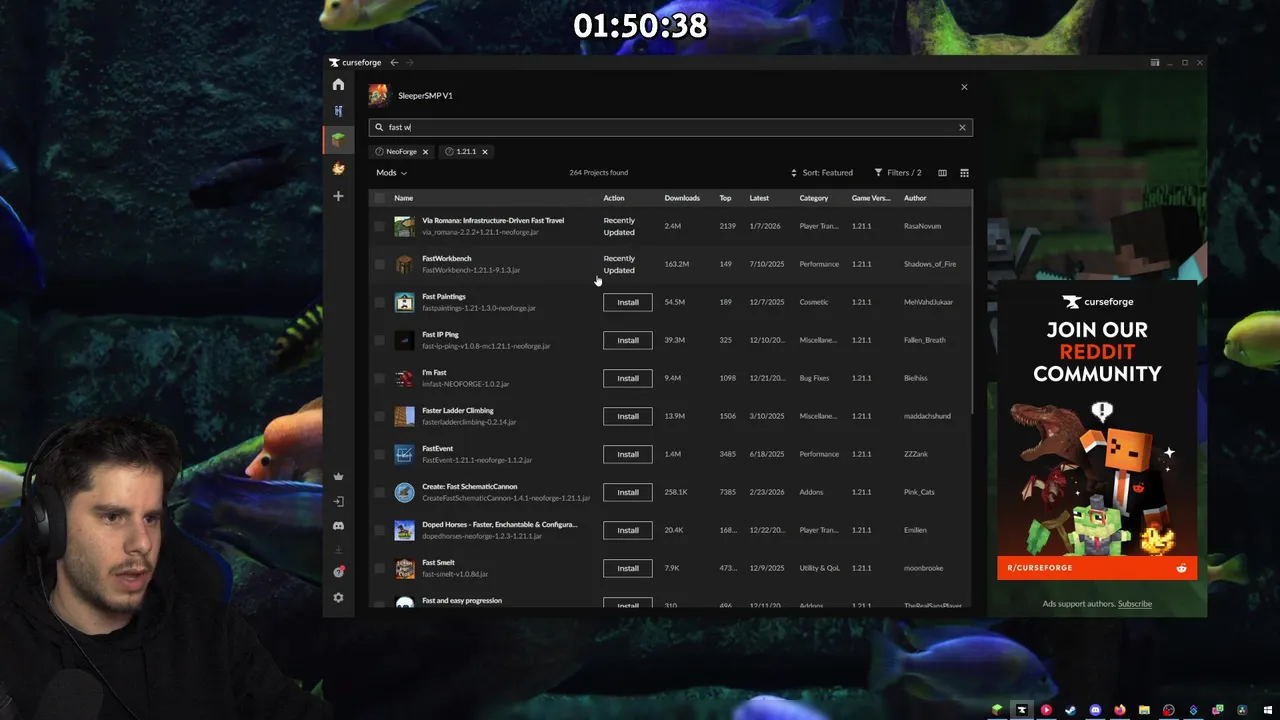
Task: Open the R/CURSEFORGE Reddit banner
Action: coord(1097,568)
